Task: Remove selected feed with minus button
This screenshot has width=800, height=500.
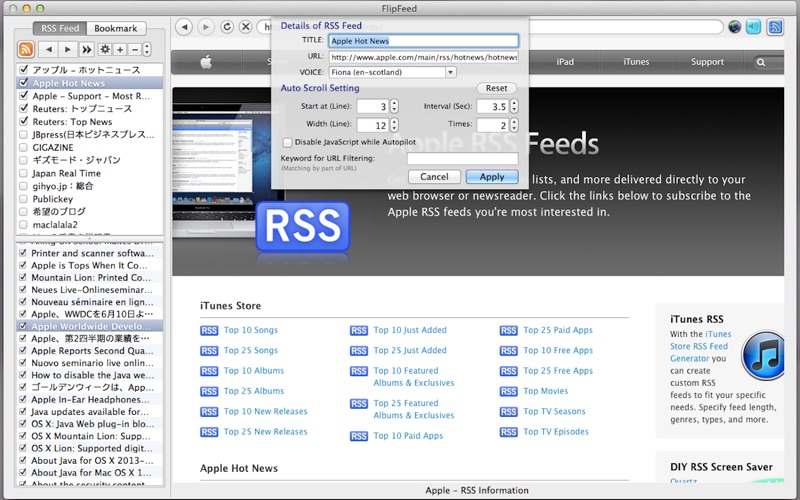Action: click(135, 49)
